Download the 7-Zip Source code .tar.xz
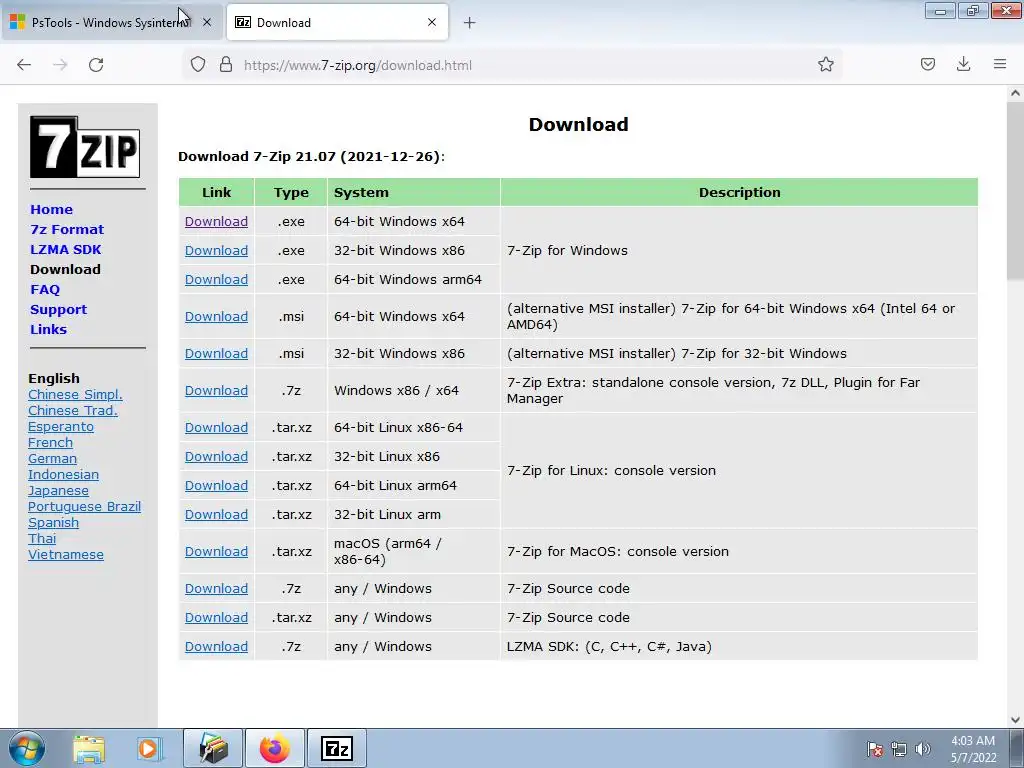The height and width of the screenshot is (768, 1024). tap(216, 618)
